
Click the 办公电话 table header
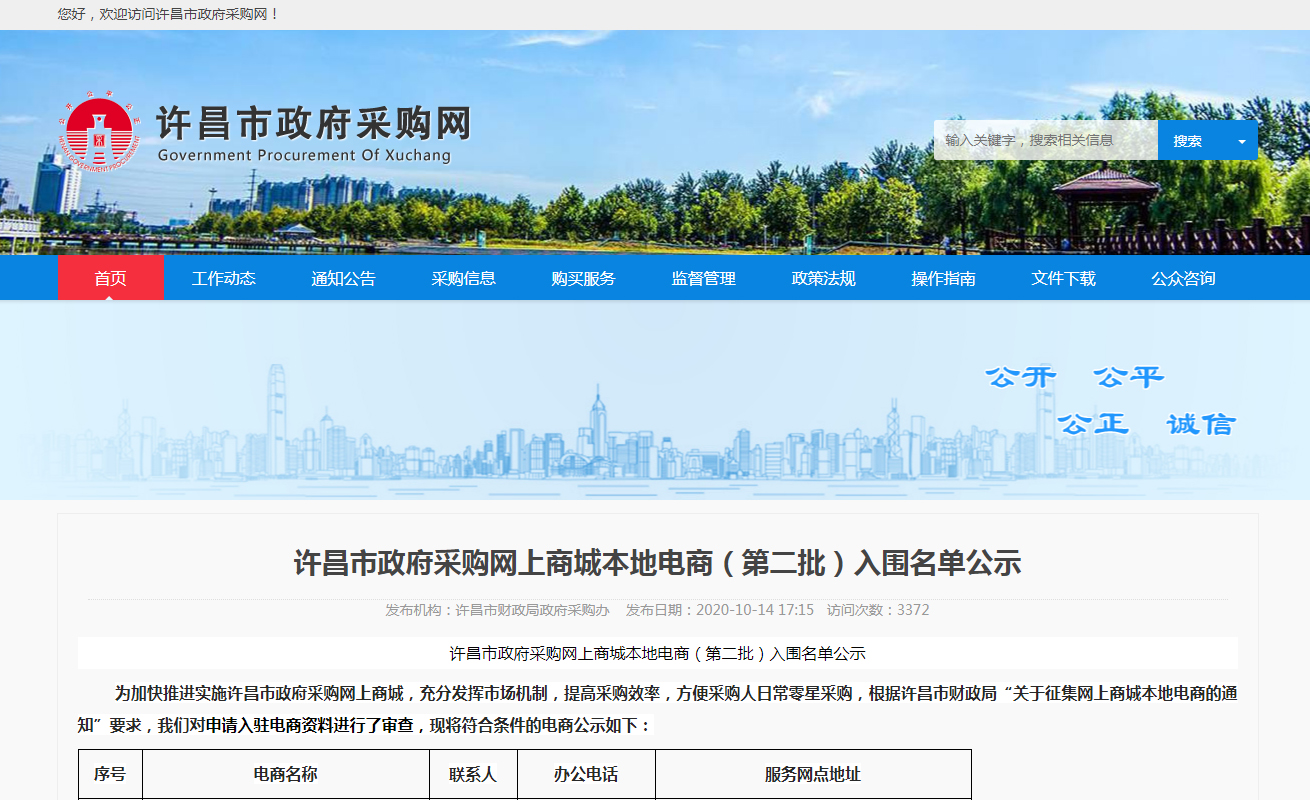click(586, 774)
